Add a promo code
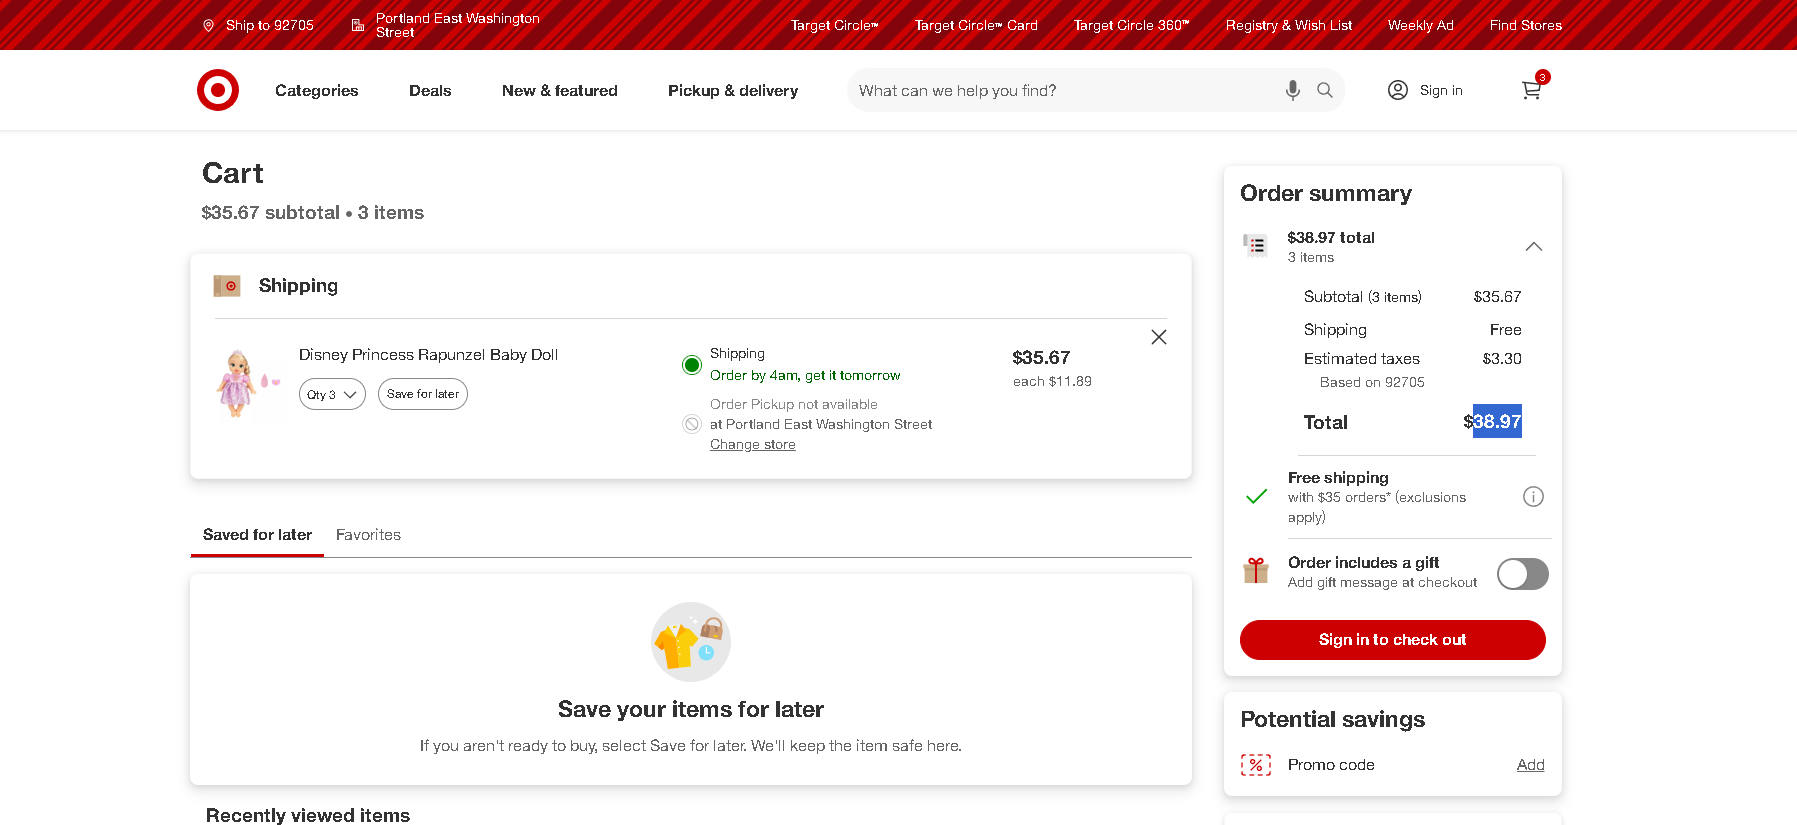1797x825 pixels. tap(1530, 765)
